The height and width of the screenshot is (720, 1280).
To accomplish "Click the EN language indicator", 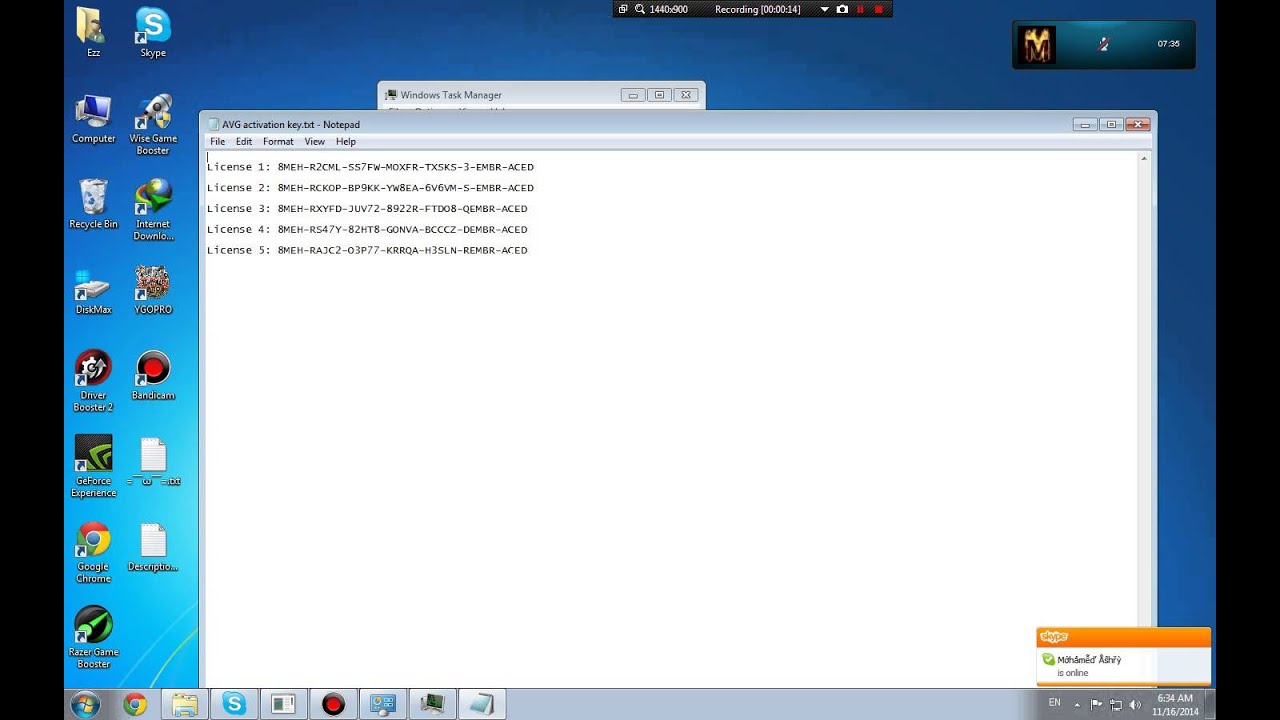I will (1054, 703).
